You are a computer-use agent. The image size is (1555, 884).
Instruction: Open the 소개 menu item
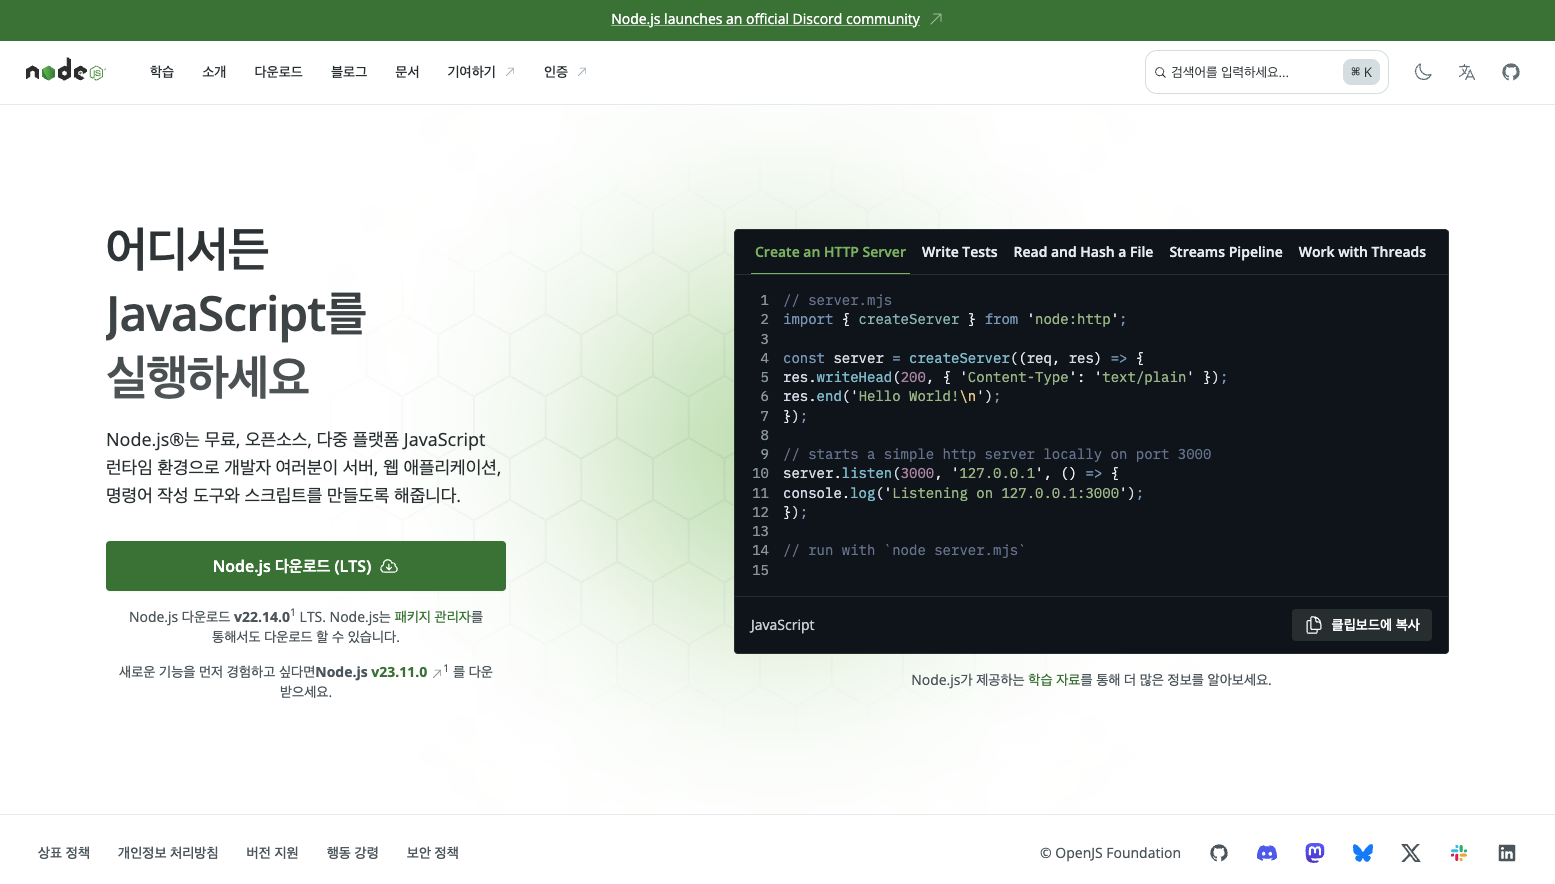click(214, 72)
